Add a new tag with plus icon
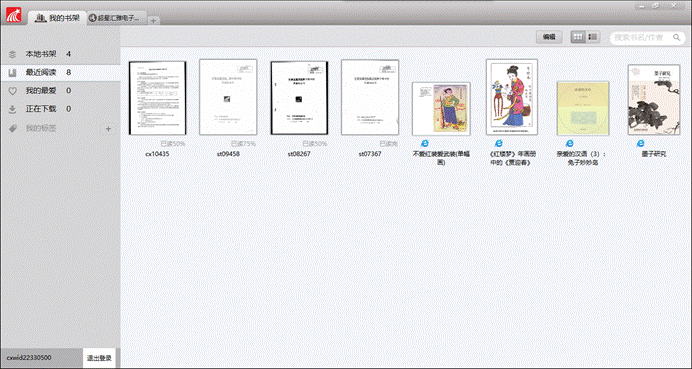 [x=109, y=129]
